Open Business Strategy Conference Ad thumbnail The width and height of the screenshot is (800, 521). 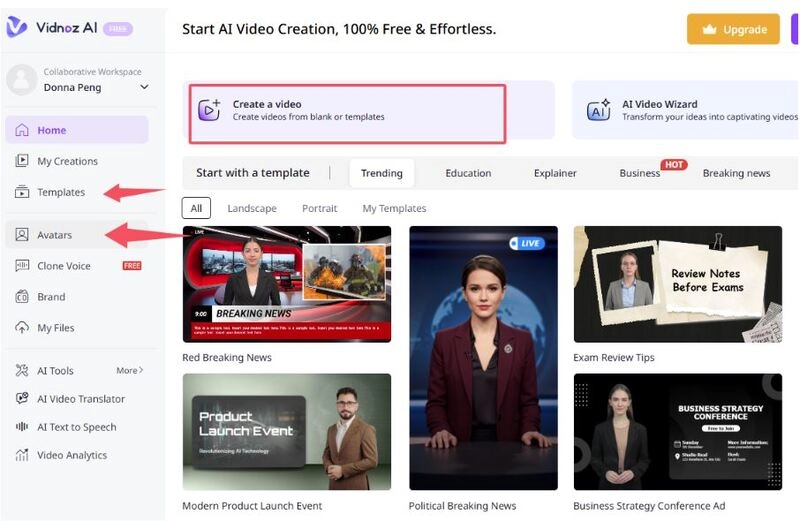(x=678, y=432)
